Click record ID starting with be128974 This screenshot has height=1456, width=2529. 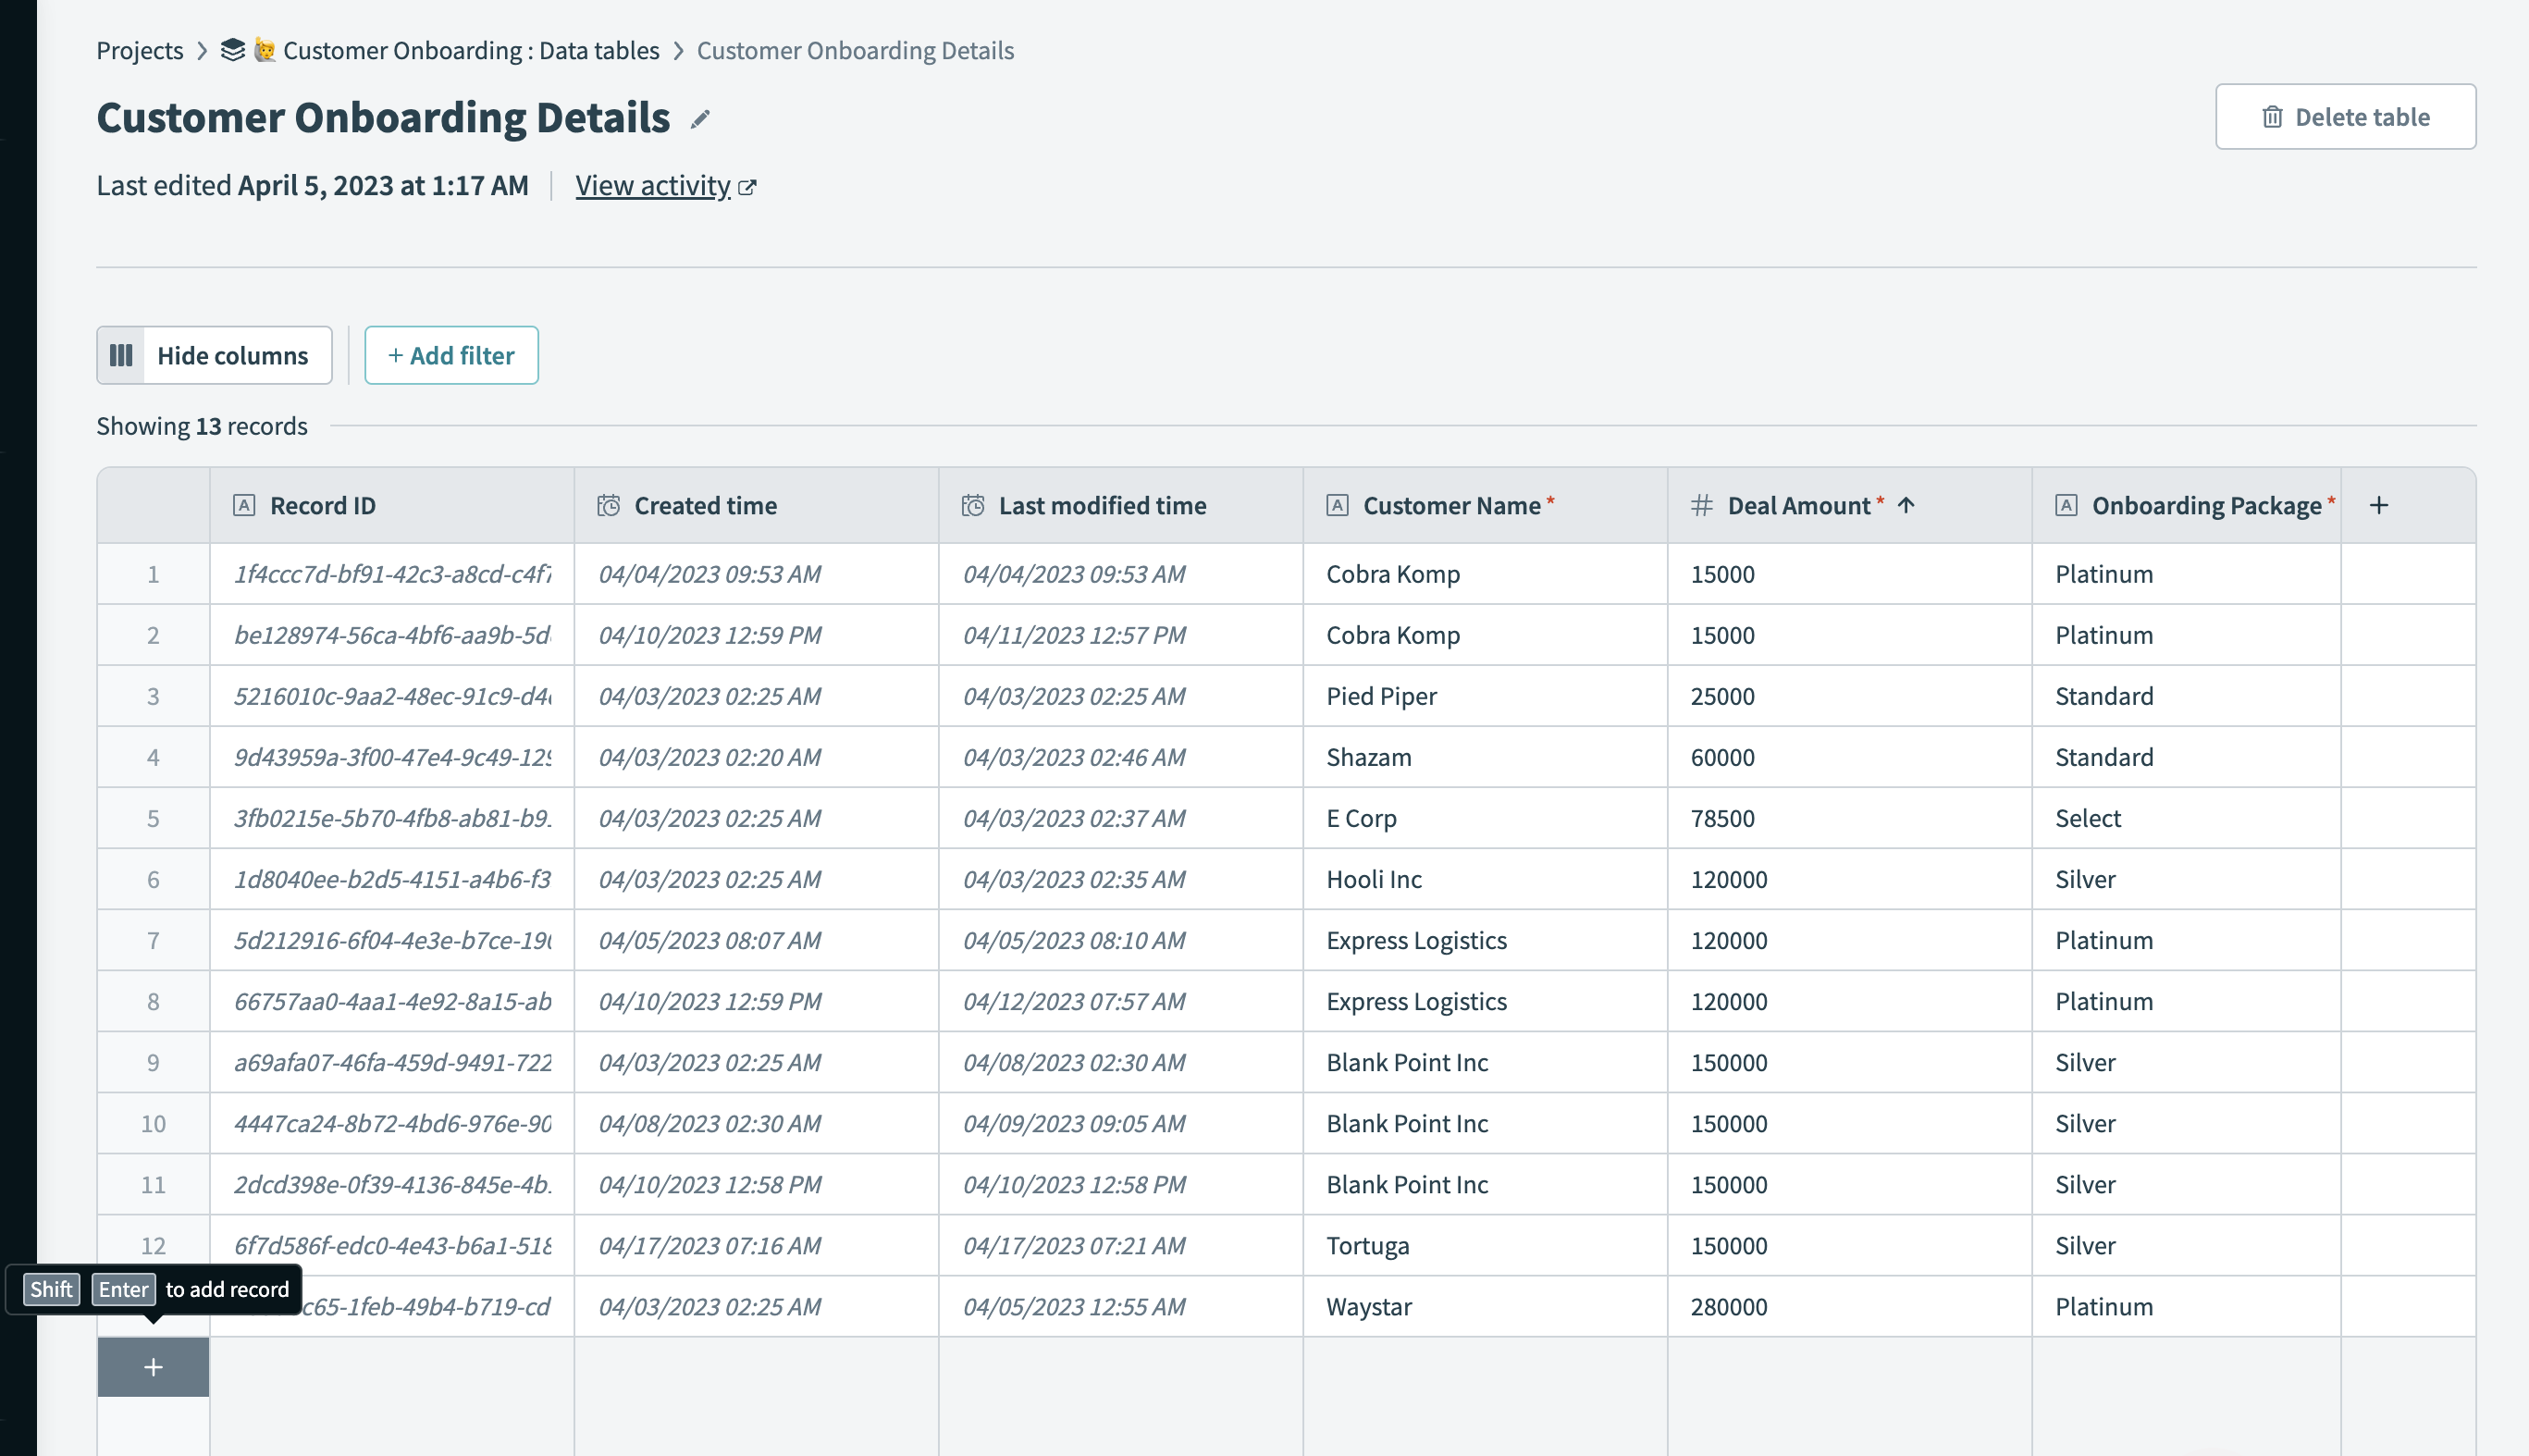392,635
